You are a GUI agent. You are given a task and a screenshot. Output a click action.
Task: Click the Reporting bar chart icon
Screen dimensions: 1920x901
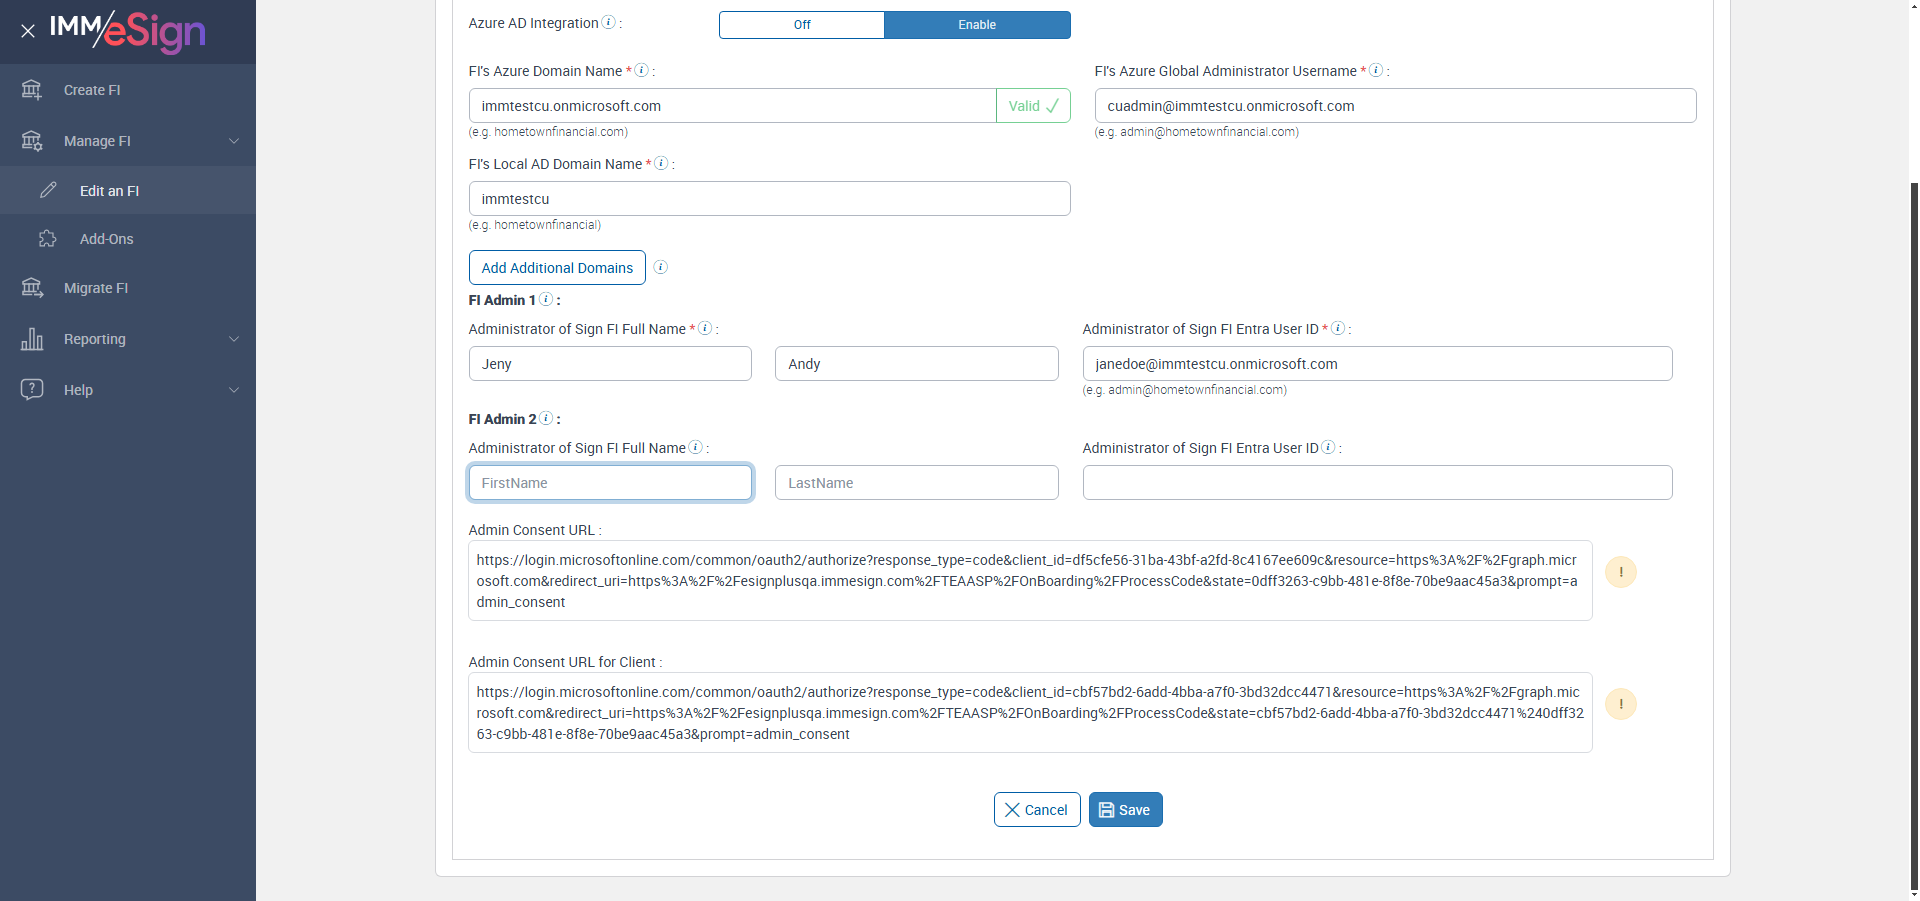coord(32,339)
